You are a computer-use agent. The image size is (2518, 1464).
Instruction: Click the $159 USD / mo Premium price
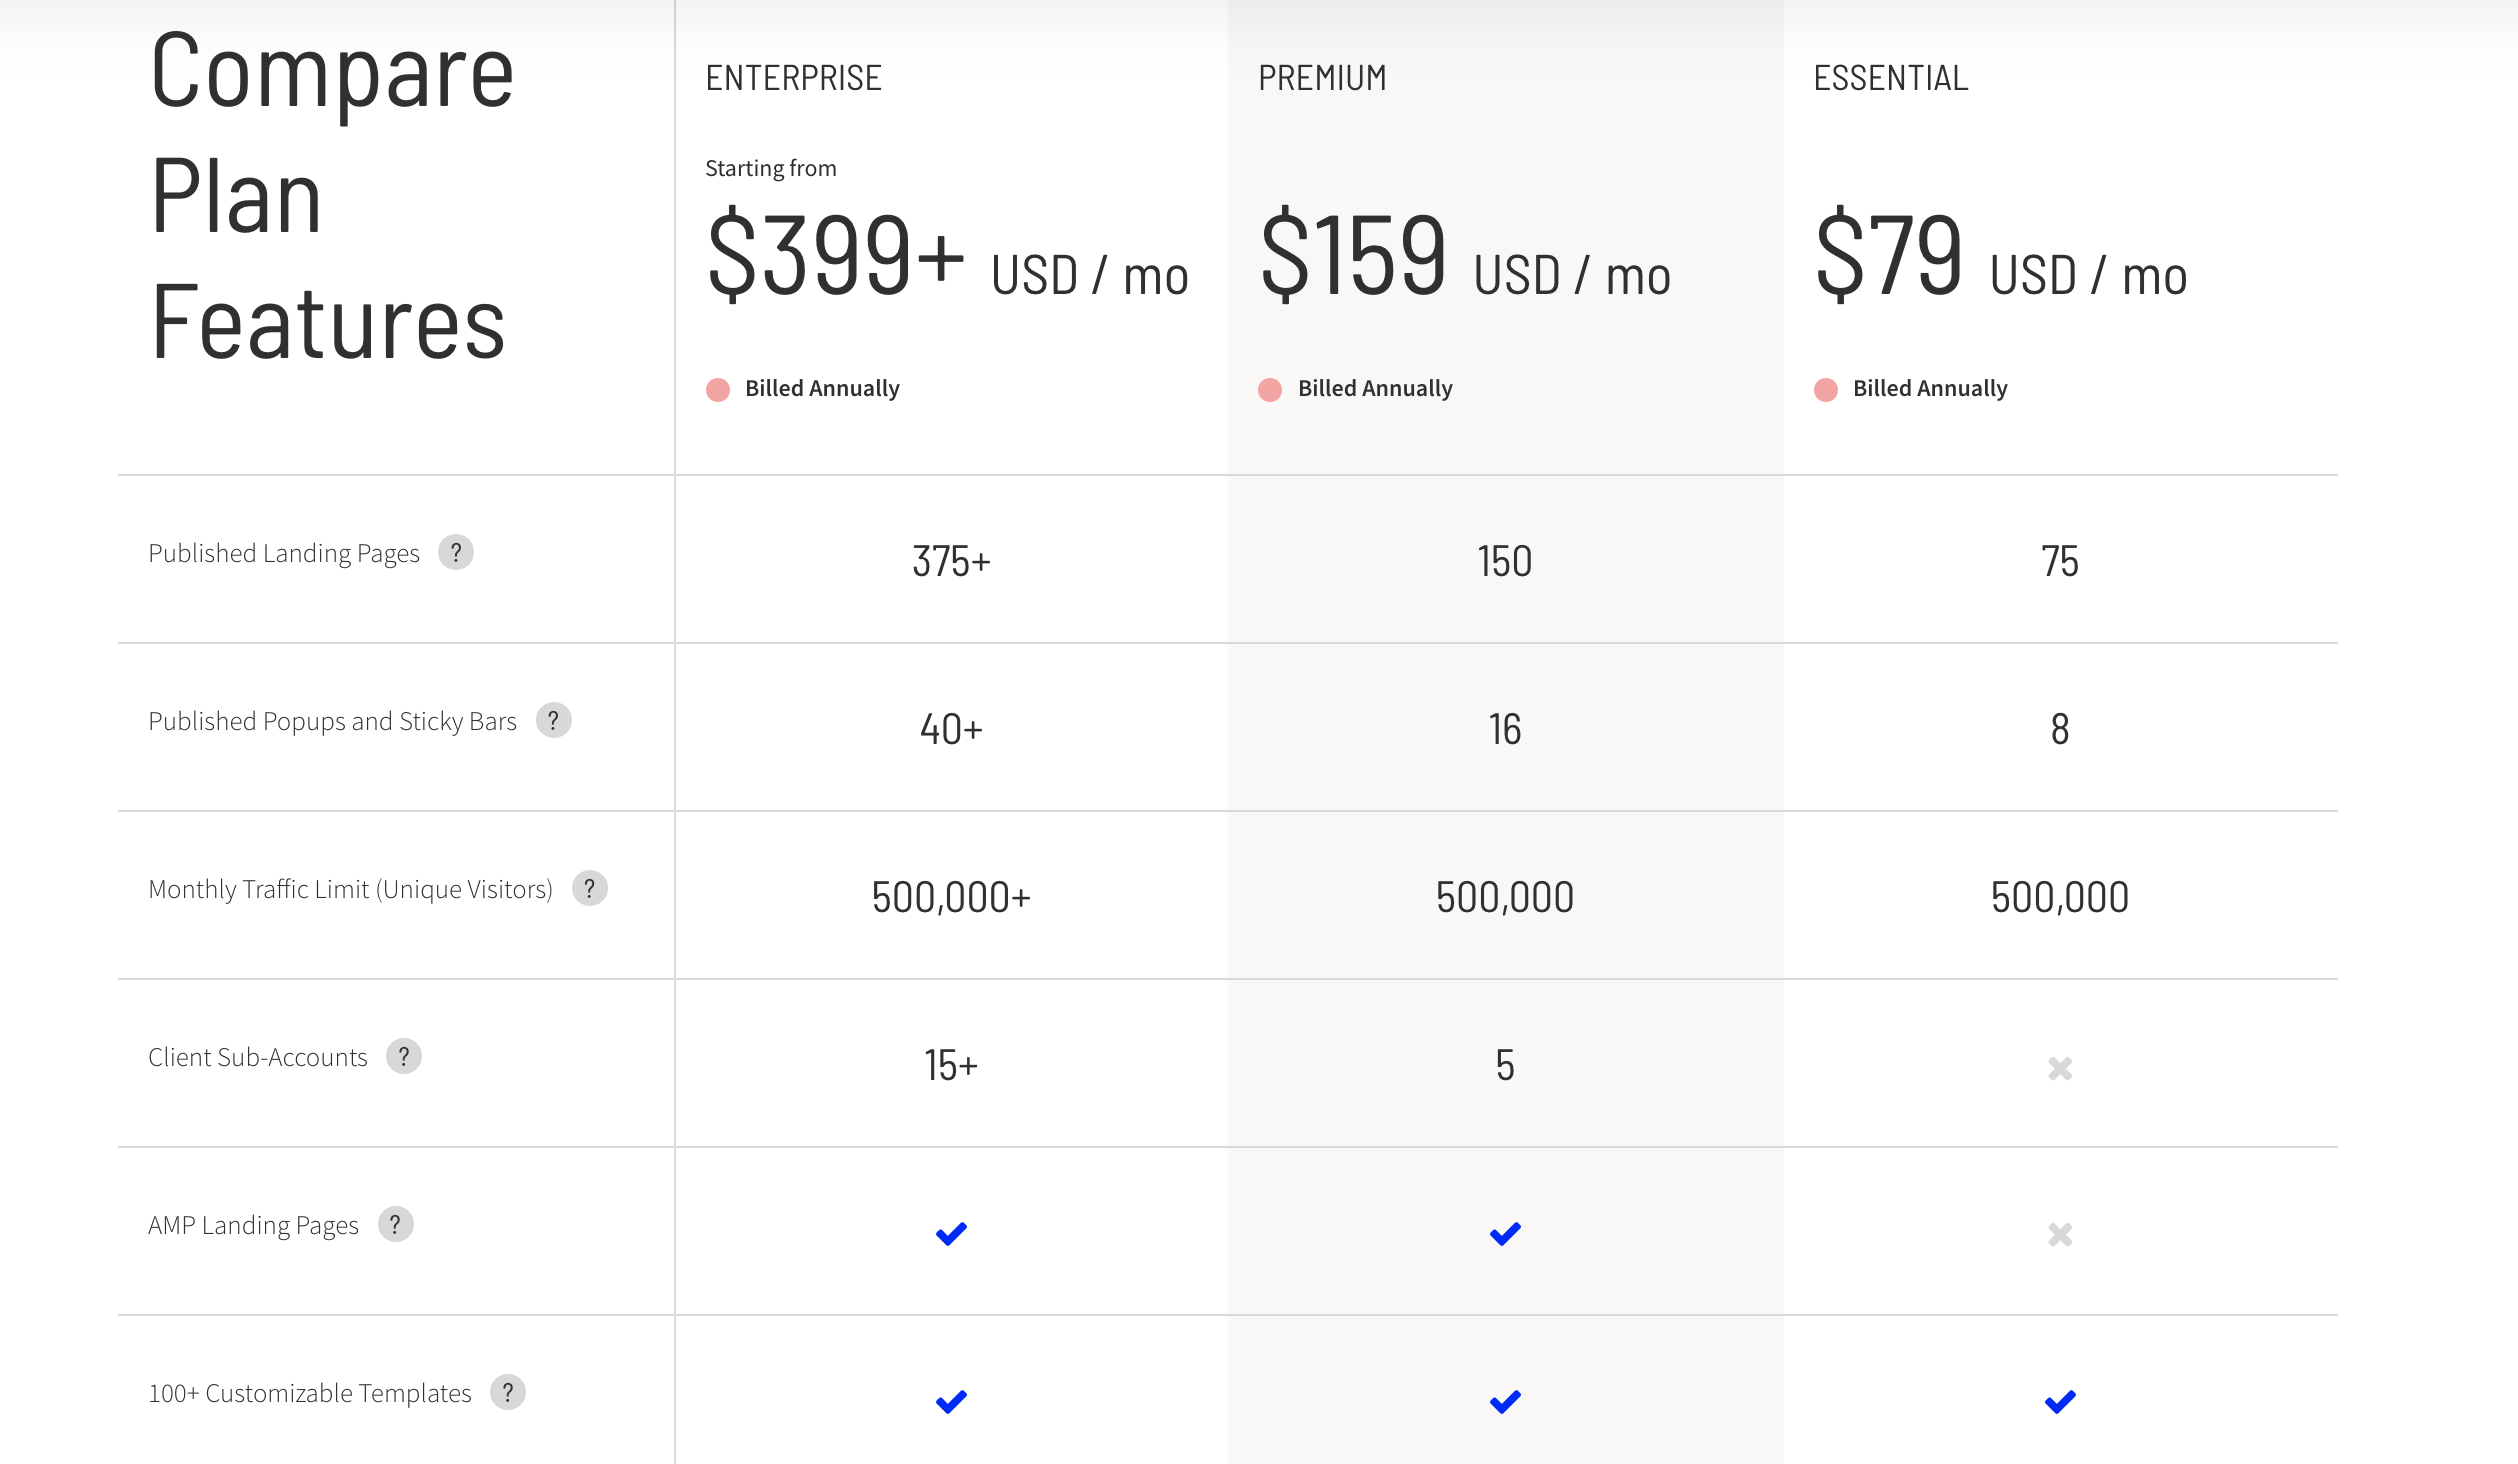[x=1465, y=255]
